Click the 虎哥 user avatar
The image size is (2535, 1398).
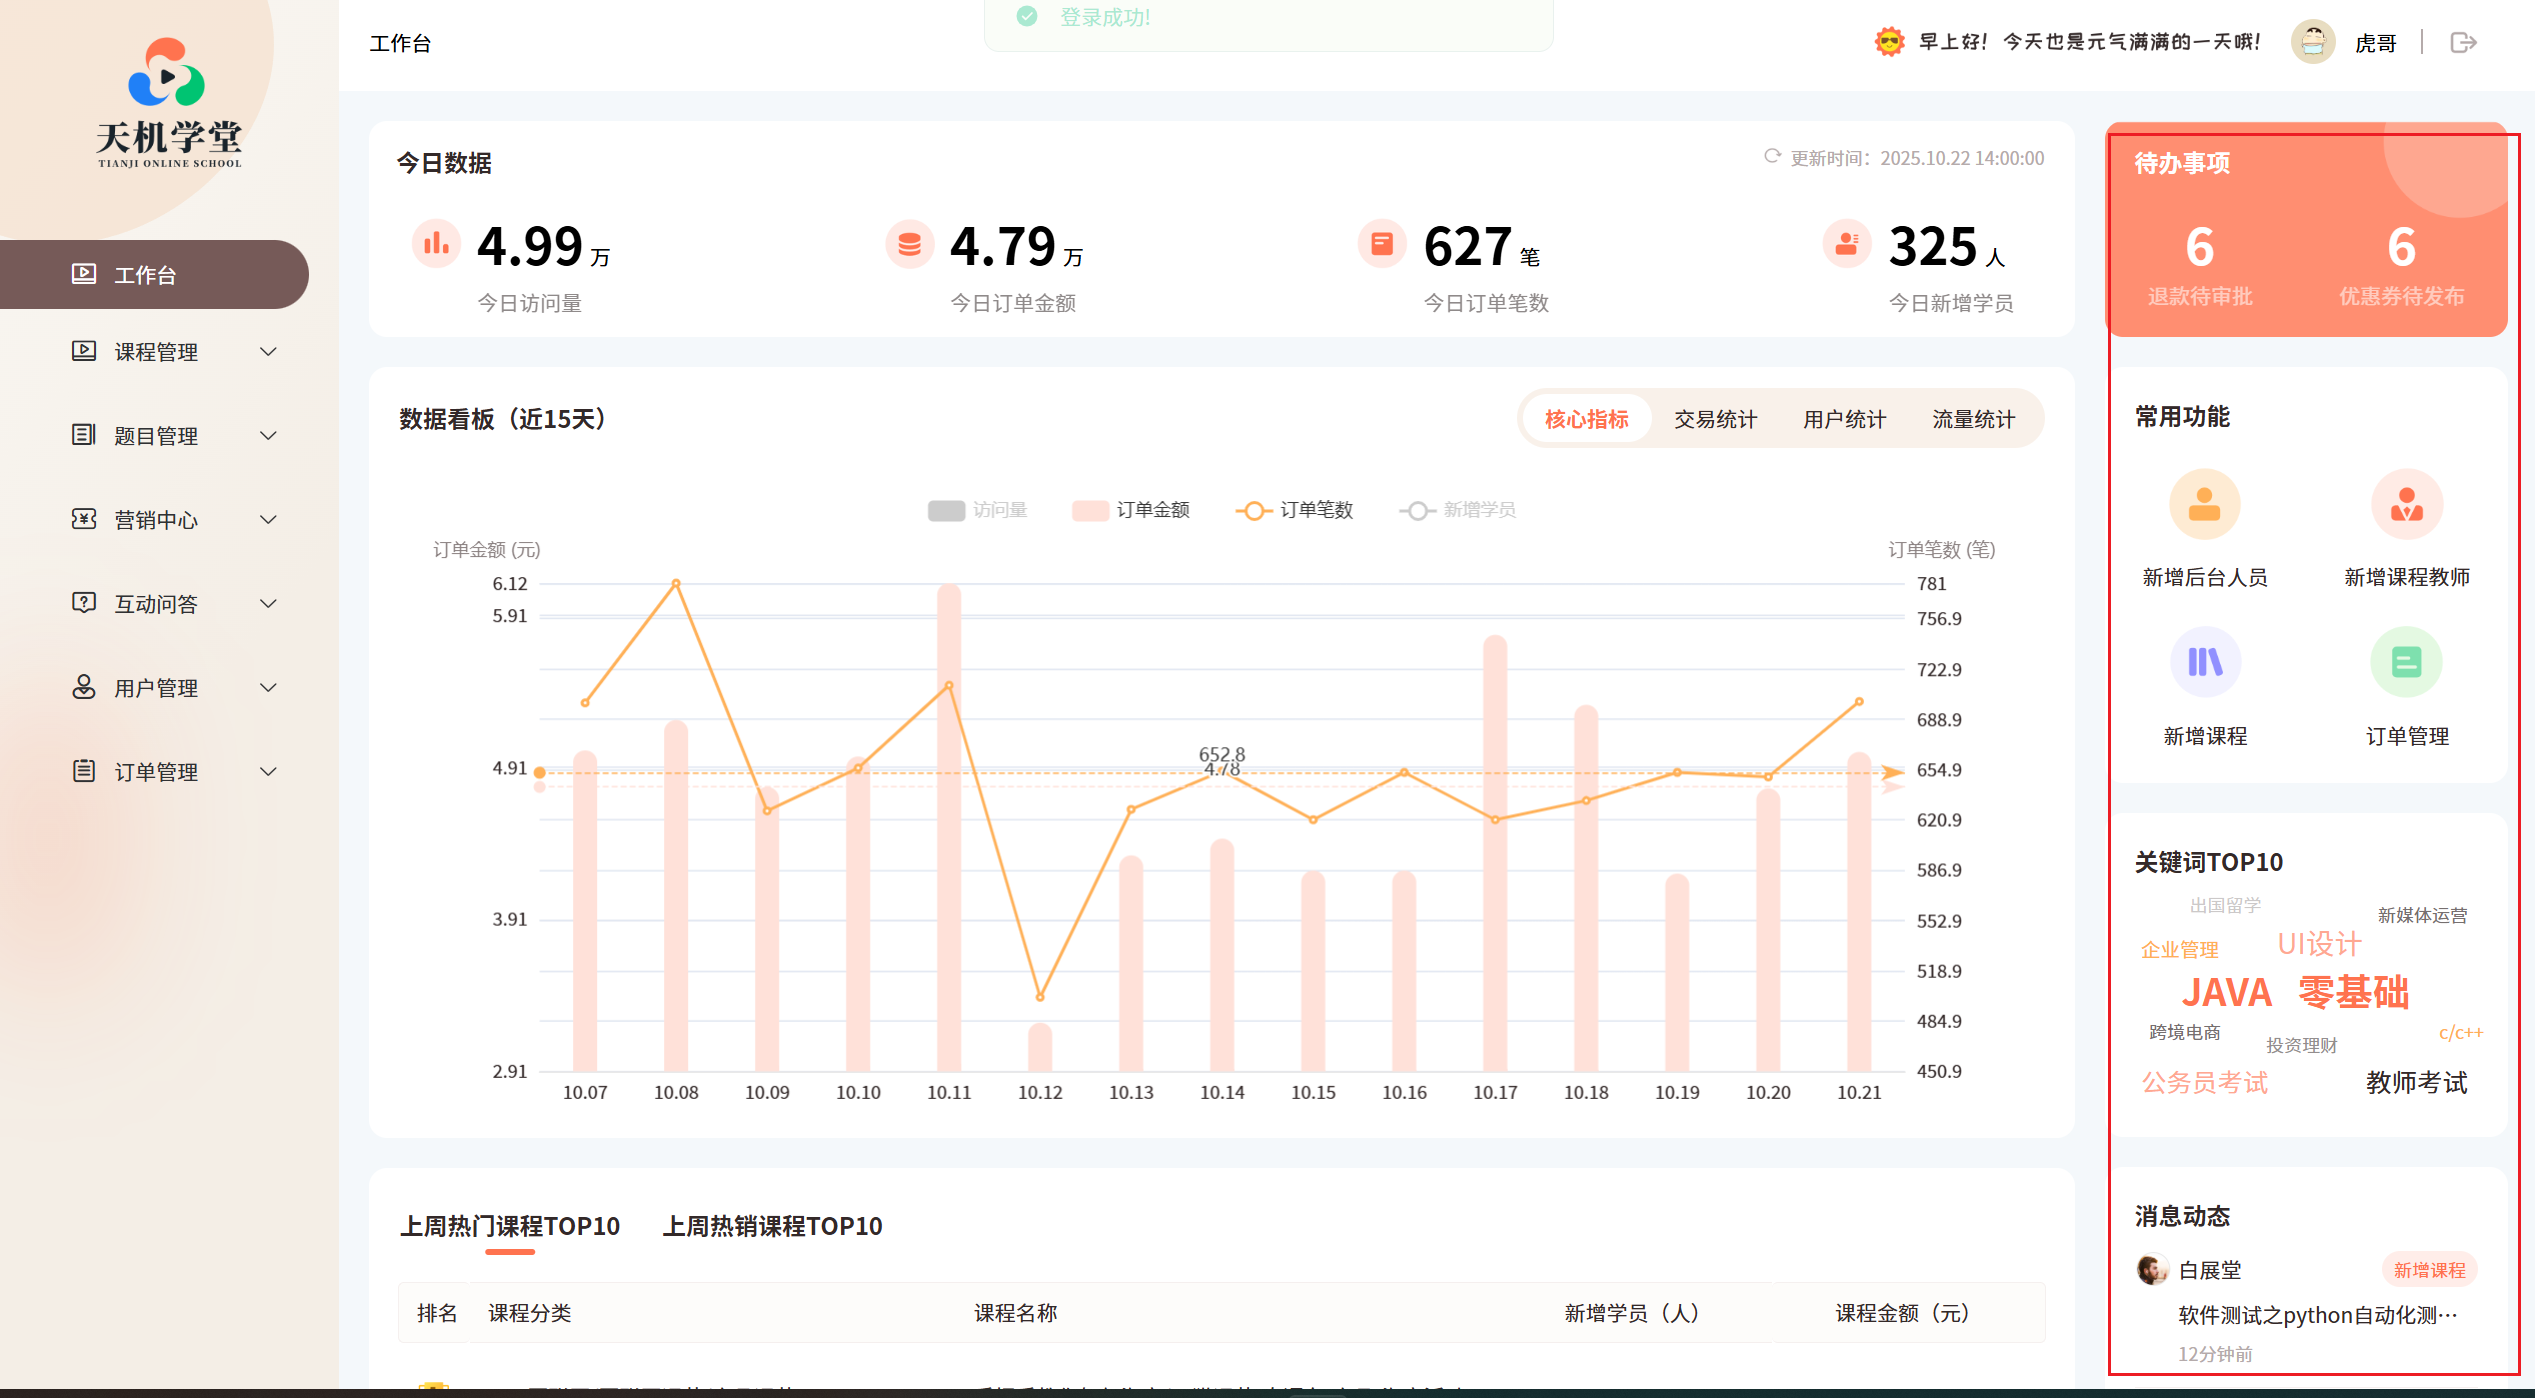(2313, 43)
